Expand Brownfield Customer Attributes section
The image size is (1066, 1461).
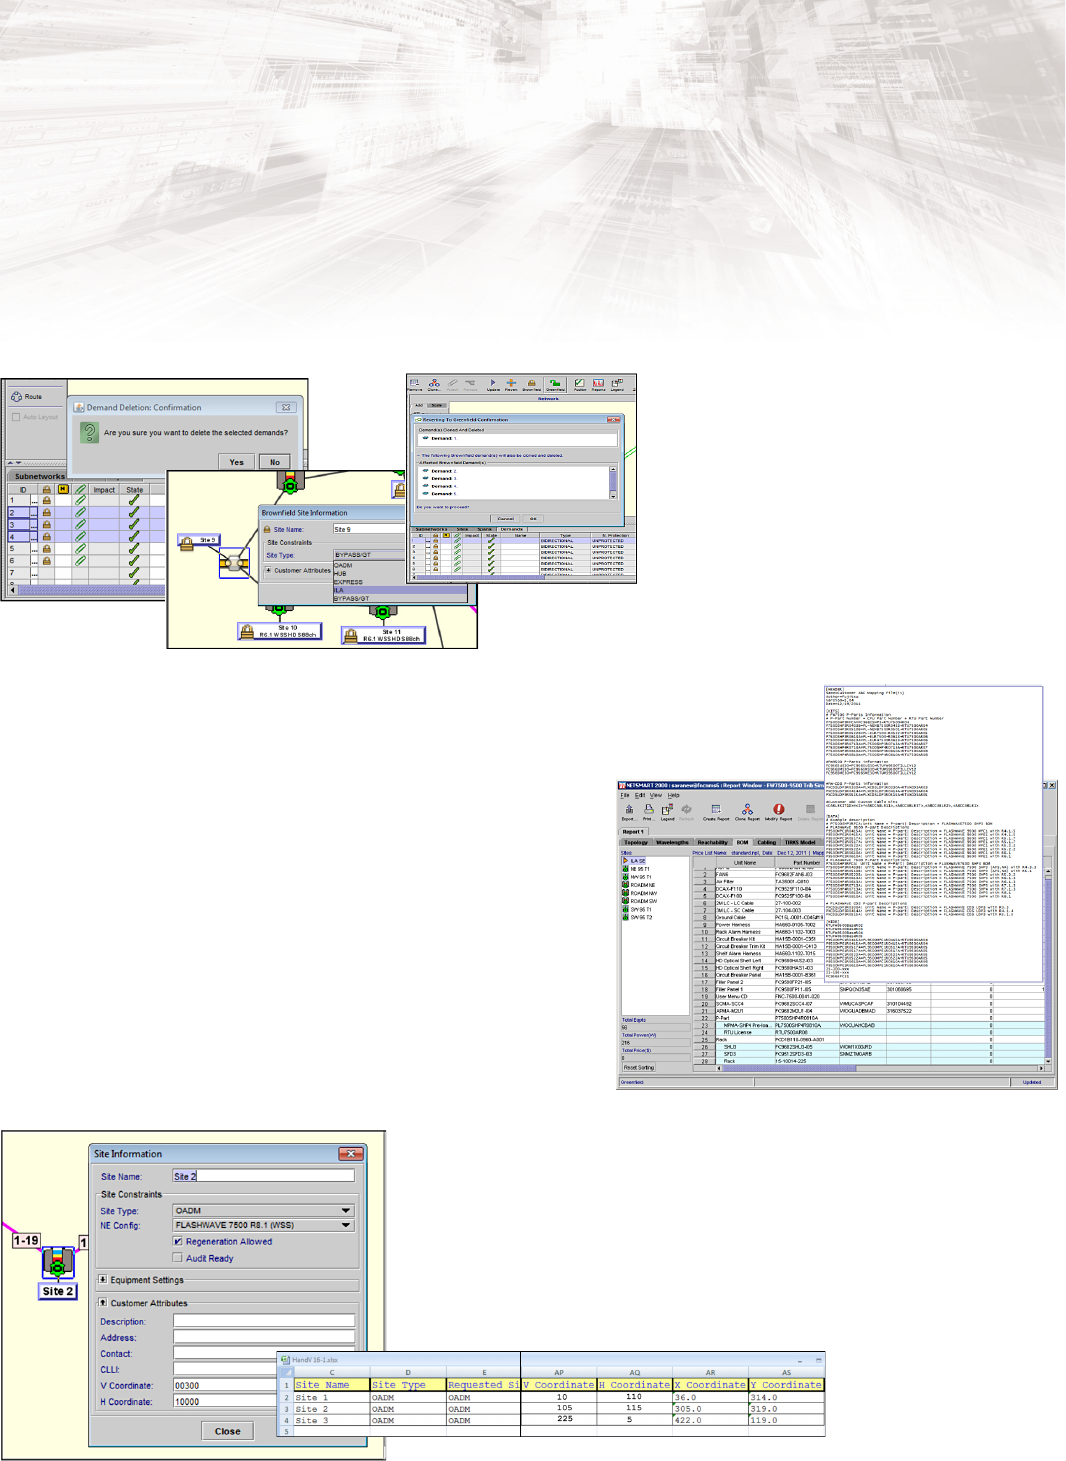coord(268,570)
